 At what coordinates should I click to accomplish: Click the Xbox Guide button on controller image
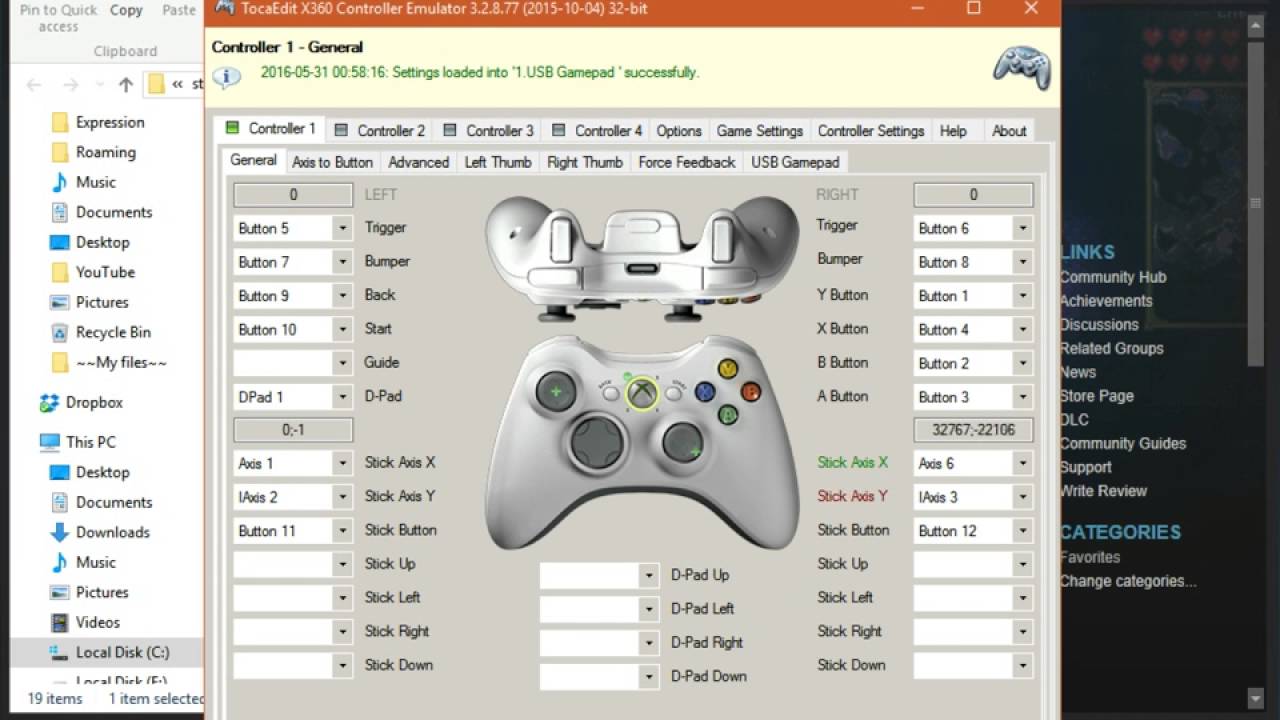(x=641, y=393)
